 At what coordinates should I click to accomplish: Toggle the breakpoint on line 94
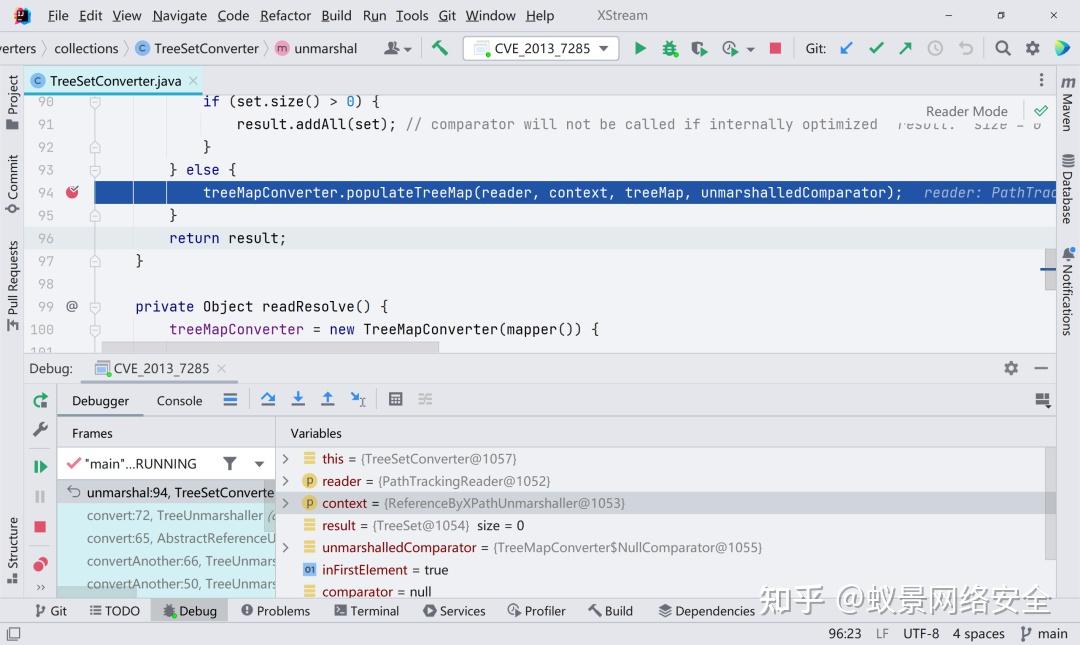click(71, 191)
